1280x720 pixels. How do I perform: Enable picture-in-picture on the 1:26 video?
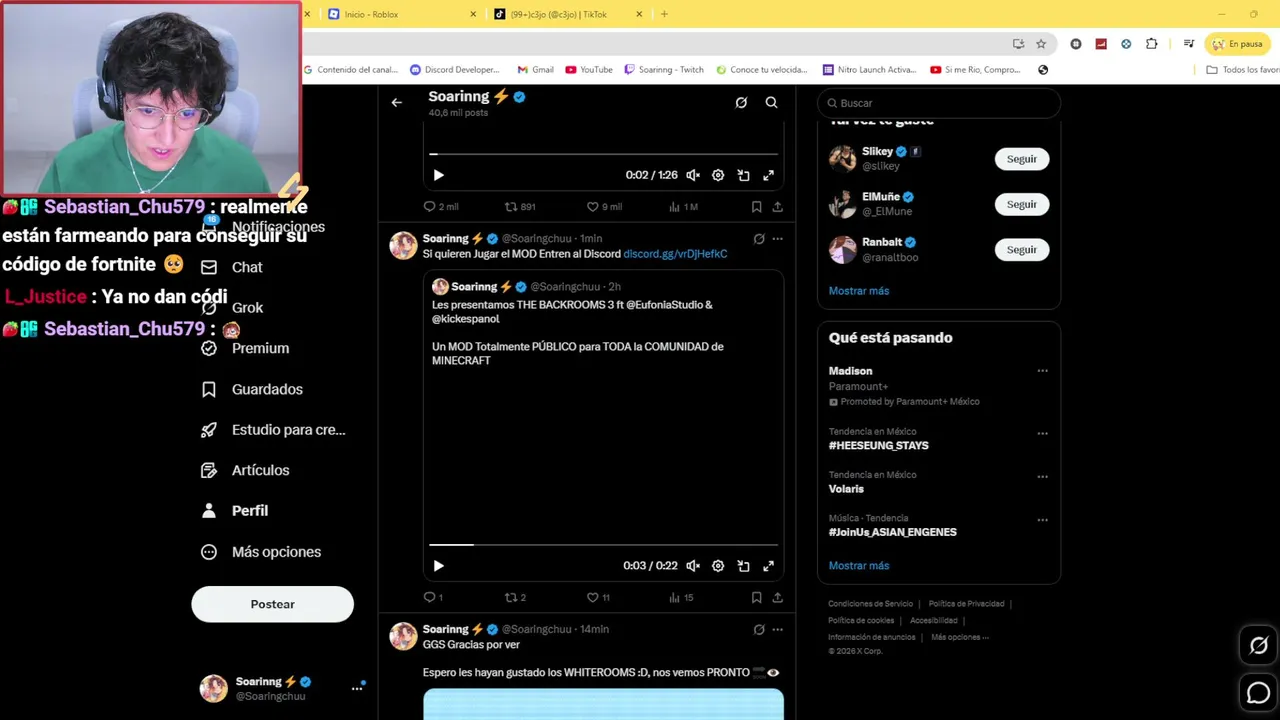click(x=743, y=175)
